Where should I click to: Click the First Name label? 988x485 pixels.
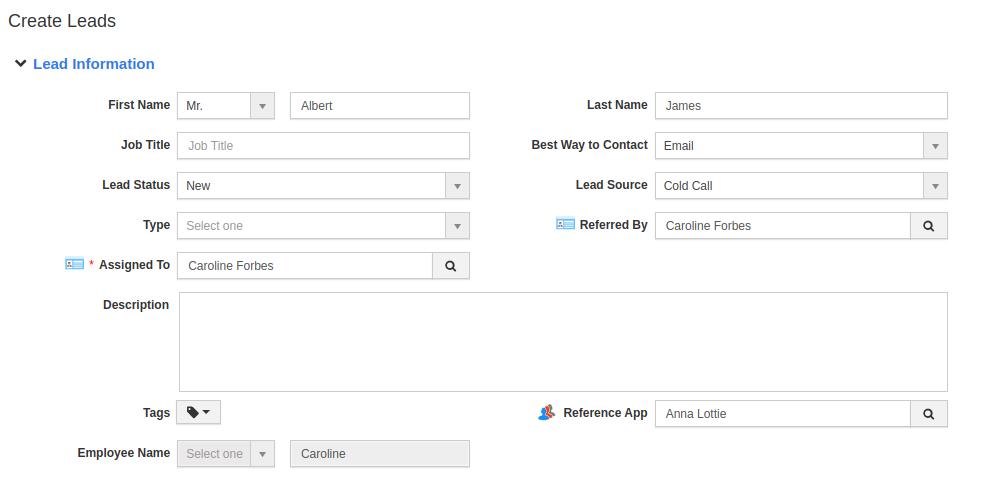pyautogui.click(x=139, y=105)
